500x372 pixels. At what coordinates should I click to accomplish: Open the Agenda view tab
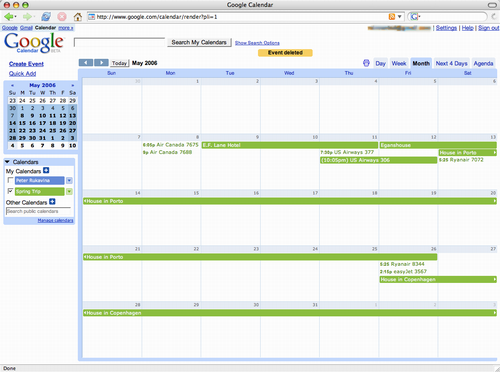(x=483, y=63)
